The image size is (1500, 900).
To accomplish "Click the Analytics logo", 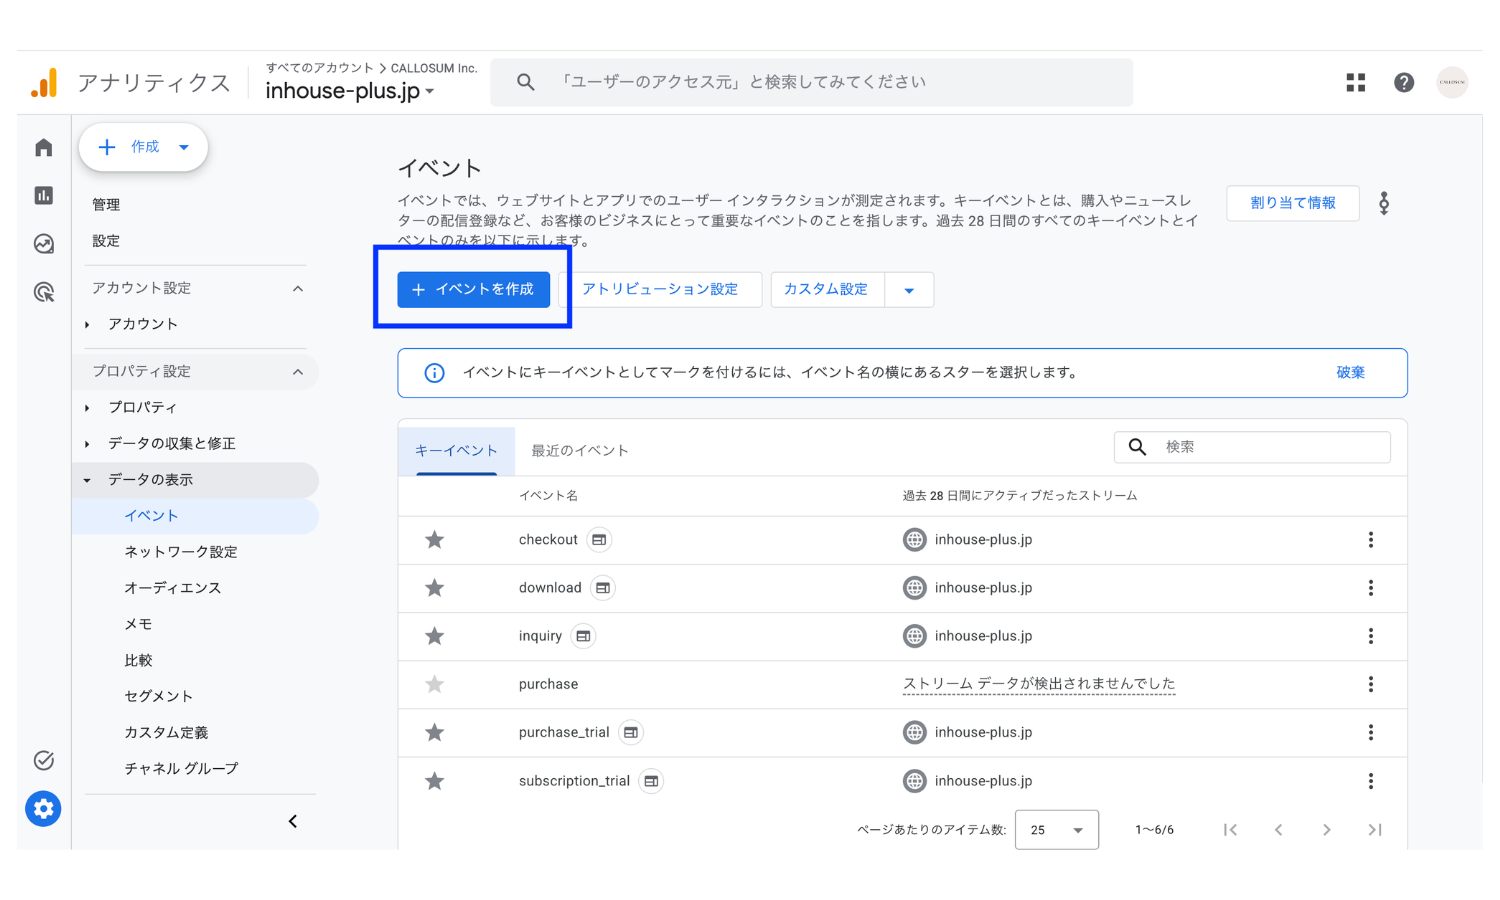I will (44, 83).
